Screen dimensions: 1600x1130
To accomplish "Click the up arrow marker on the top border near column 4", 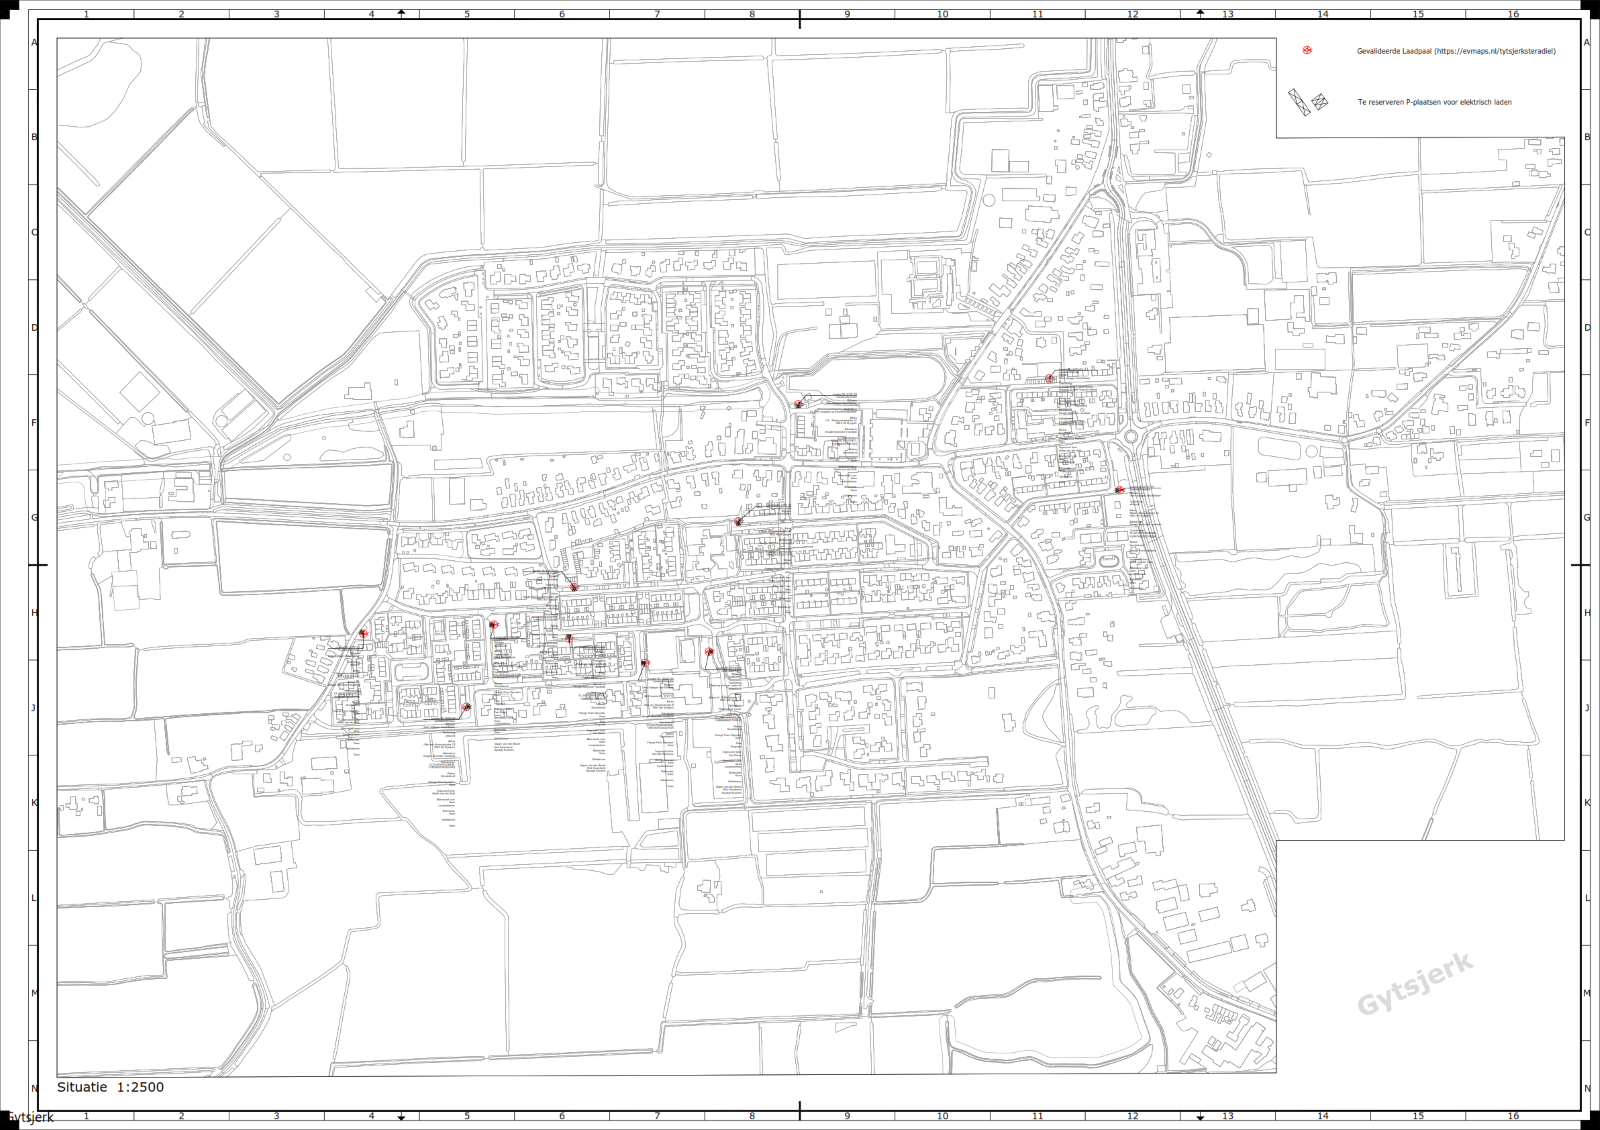I will (401, 14).
